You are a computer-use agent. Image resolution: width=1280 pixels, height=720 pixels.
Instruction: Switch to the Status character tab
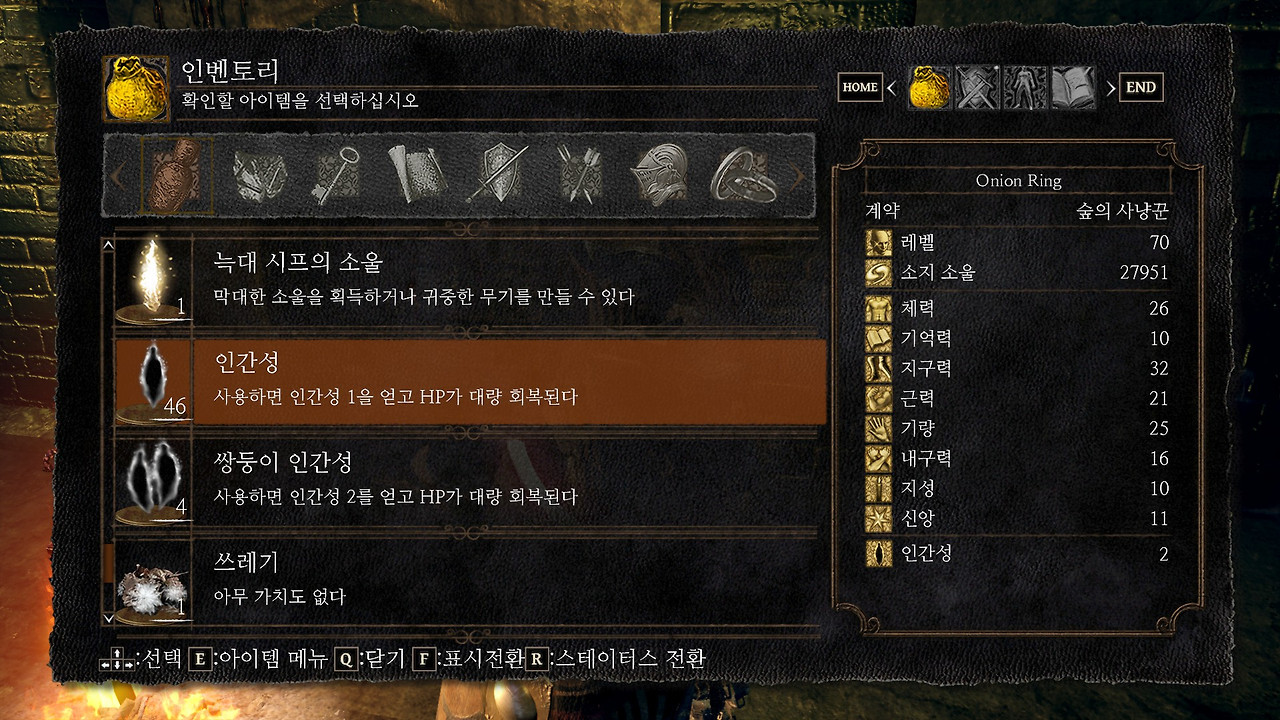pos(1025,88)
